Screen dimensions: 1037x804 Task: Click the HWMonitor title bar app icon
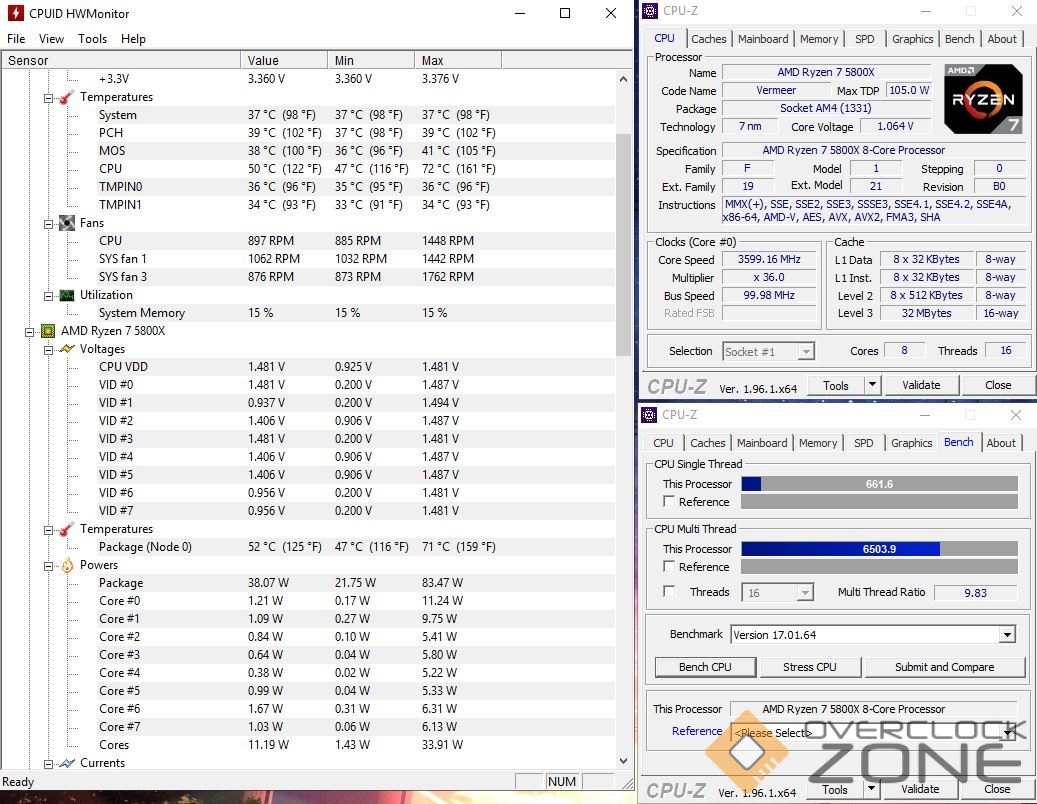click(15, 14)
